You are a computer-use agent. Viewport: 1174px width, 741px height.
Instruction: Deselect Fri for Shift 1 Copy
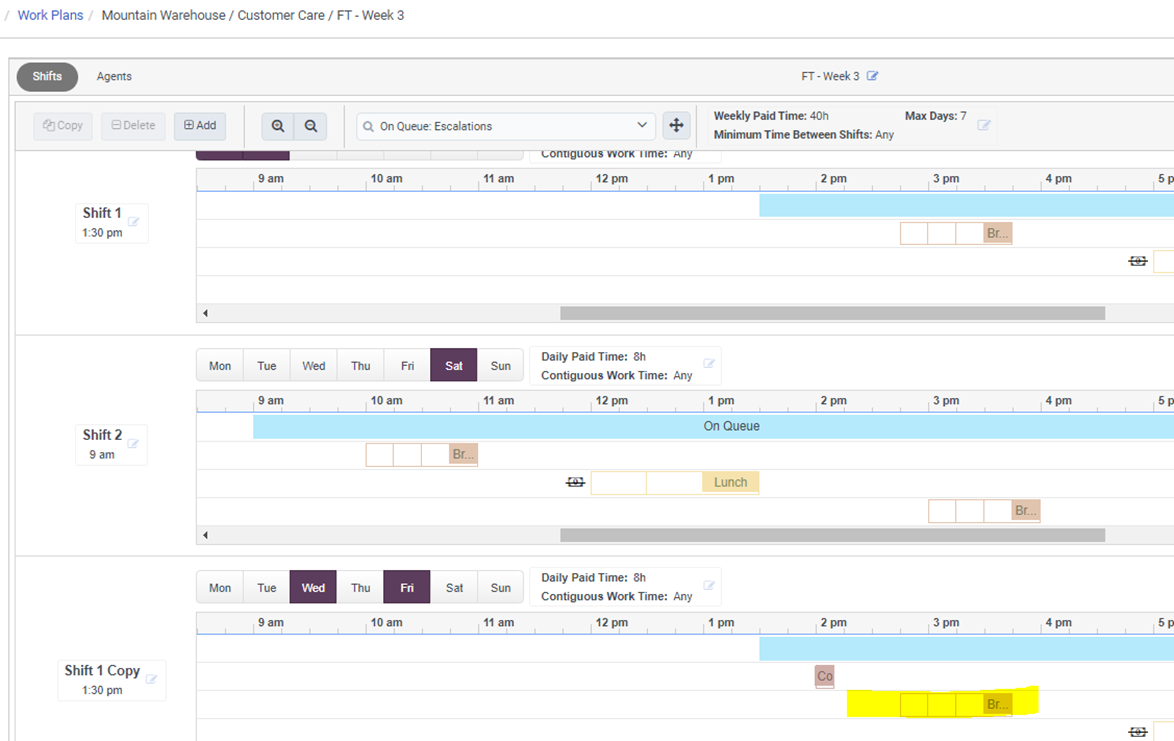click(407, 588)
